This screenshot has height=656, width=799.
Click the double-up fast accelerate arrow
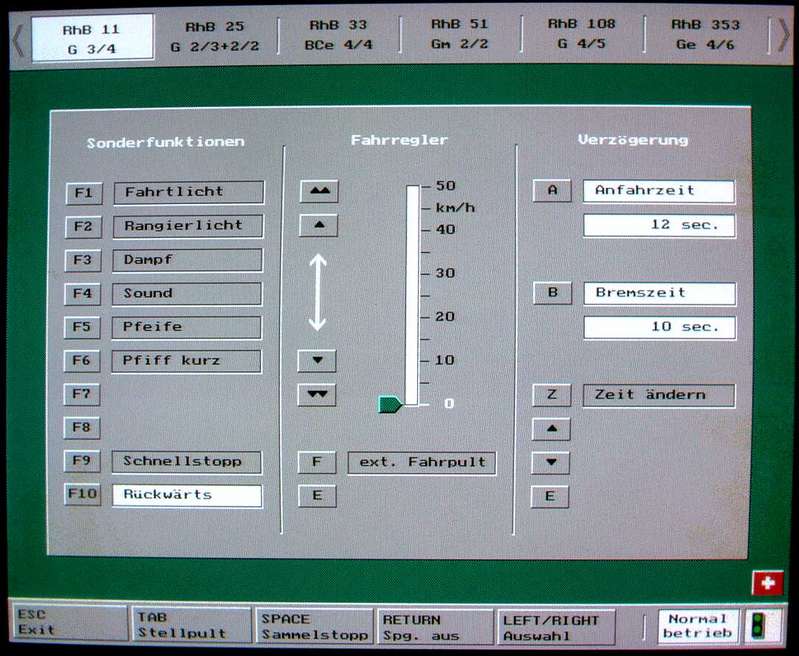318,191
